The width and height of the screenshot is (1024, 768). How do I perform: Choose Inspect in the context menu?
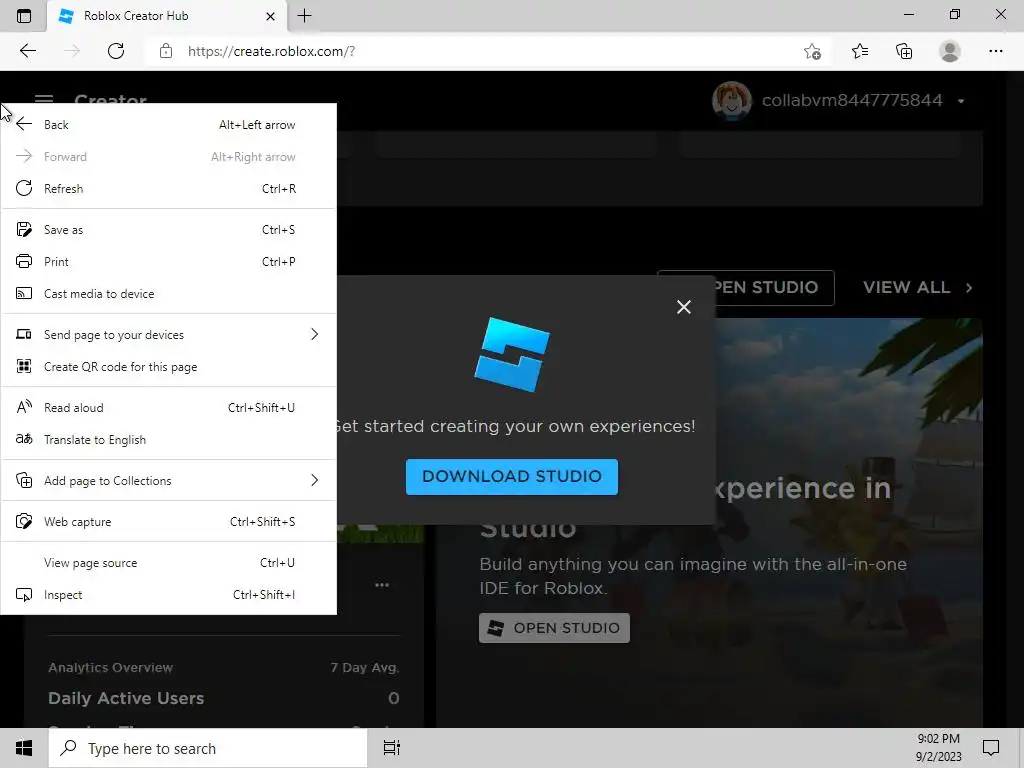(168, 595)
